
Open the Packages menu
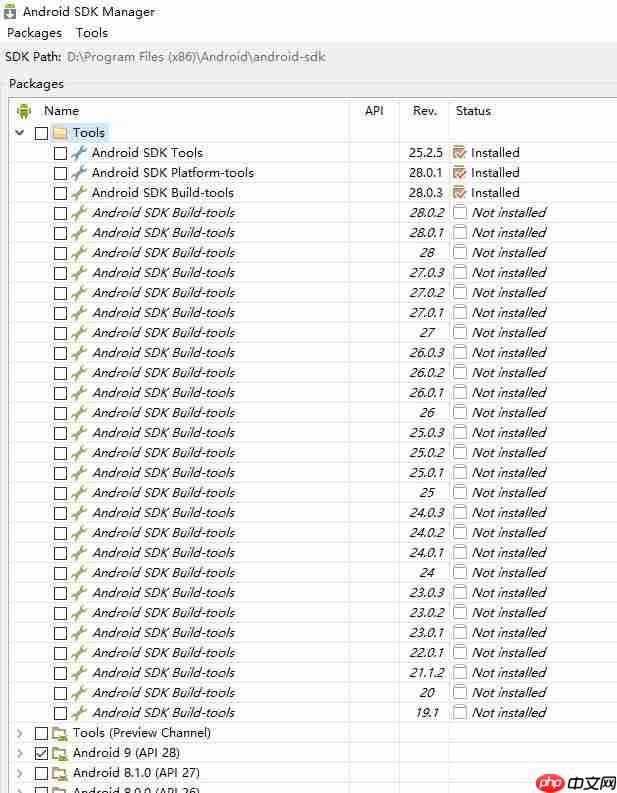coord(34,33)
